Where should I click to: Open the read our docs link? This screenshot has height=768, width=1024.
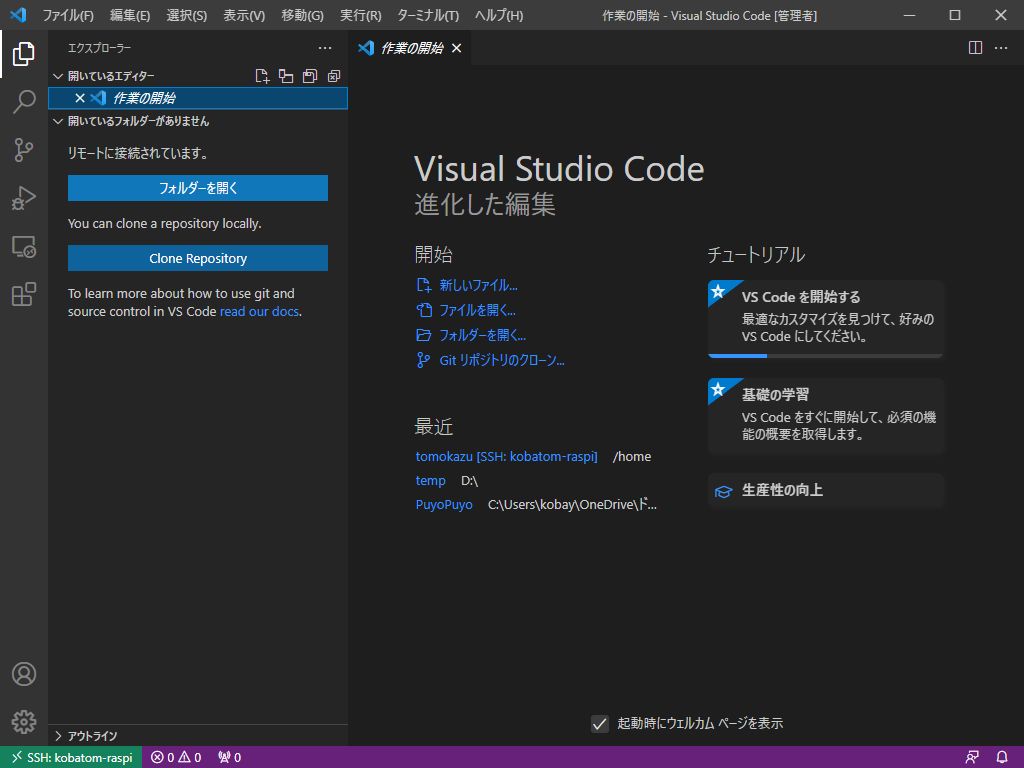260,311
